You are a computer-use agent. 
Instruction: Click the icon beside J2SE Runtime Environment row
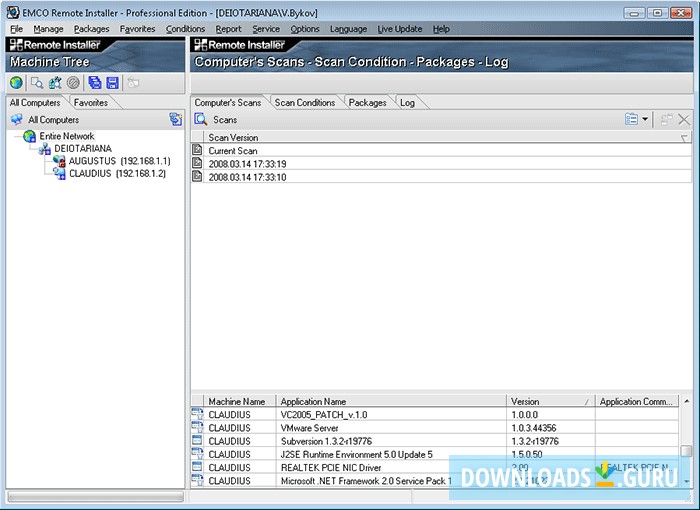pyautogui.click(x=197, y=454)
